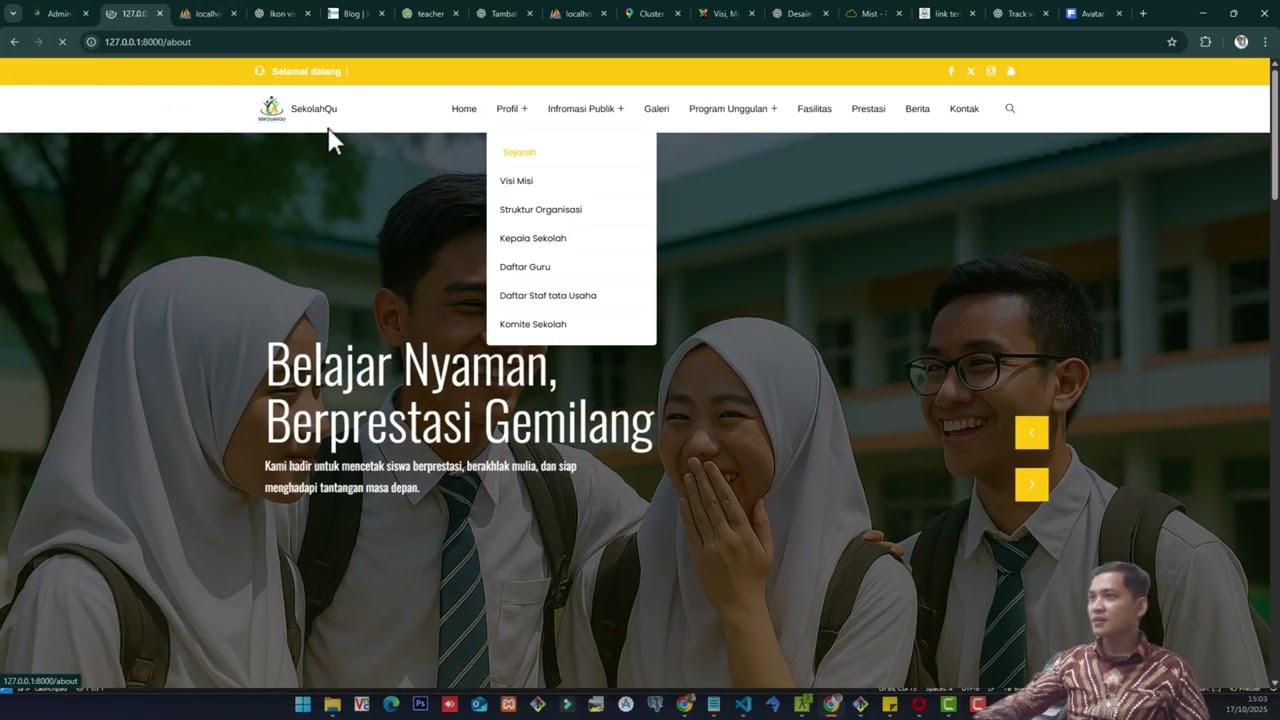Click the Facebook icon in yellow top bar
Viewport: 1280px width, 720px height.
point(951,71)
